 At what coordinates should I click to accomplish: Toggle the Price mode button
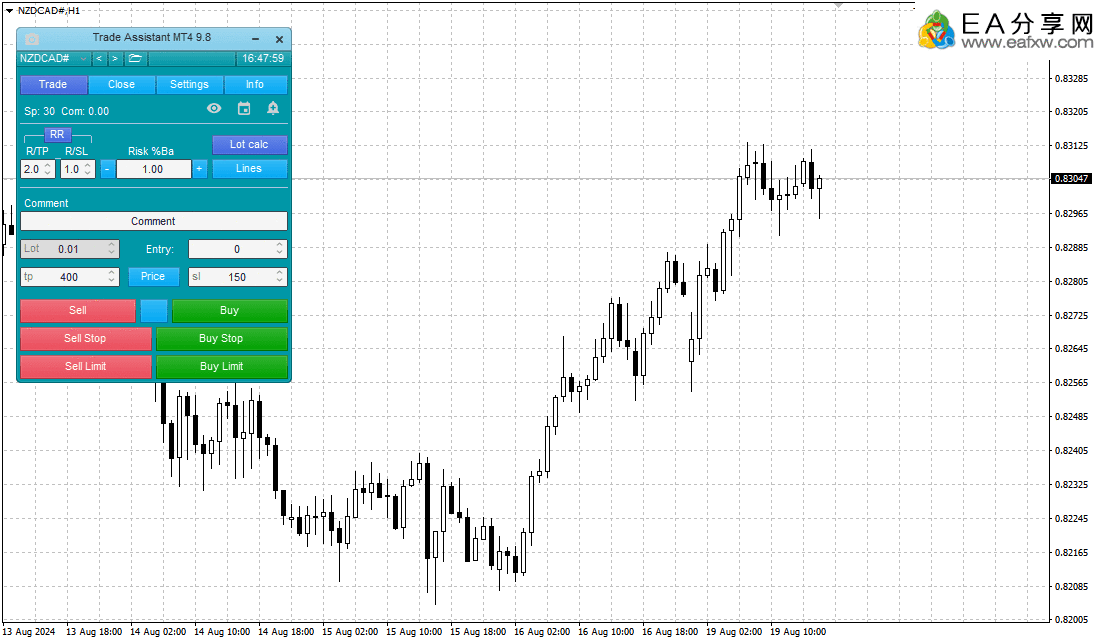[153, 276]
